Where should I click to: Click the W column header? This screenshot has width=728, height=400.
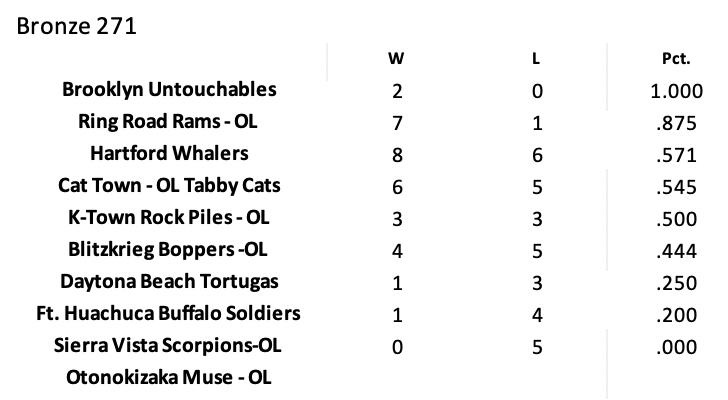tap(397, 60)
